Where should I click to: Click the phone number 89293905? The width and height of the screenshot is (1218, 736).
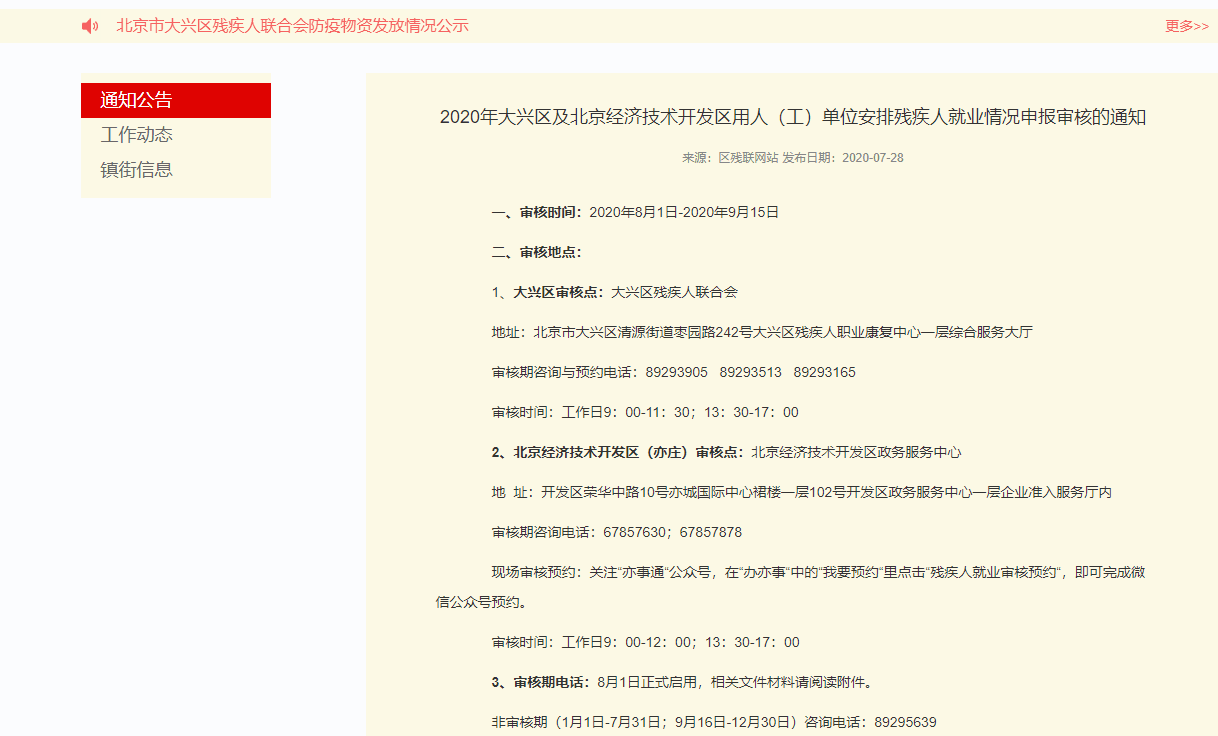[x=676, y=372]
